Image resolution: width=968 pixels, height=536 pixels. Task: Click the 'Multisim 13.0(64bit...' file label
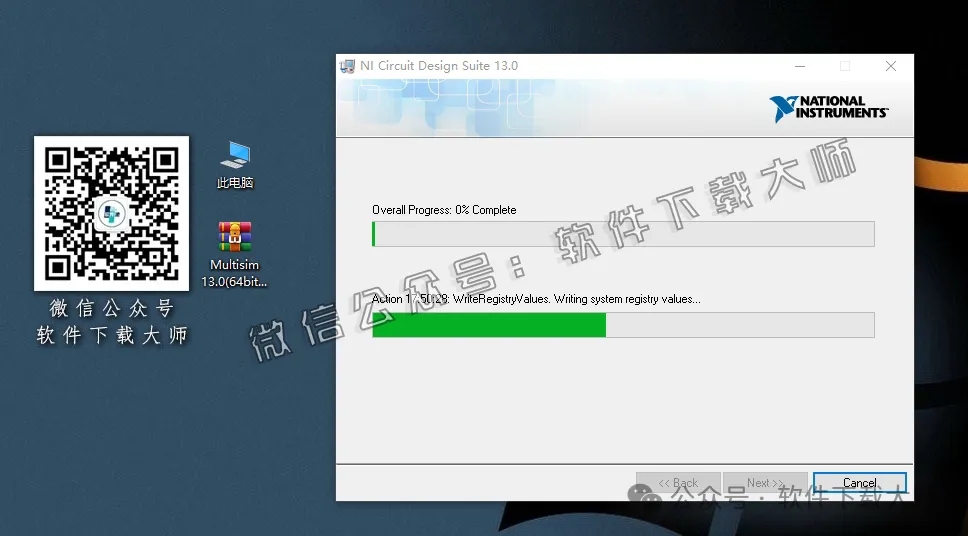coord(235,273)
